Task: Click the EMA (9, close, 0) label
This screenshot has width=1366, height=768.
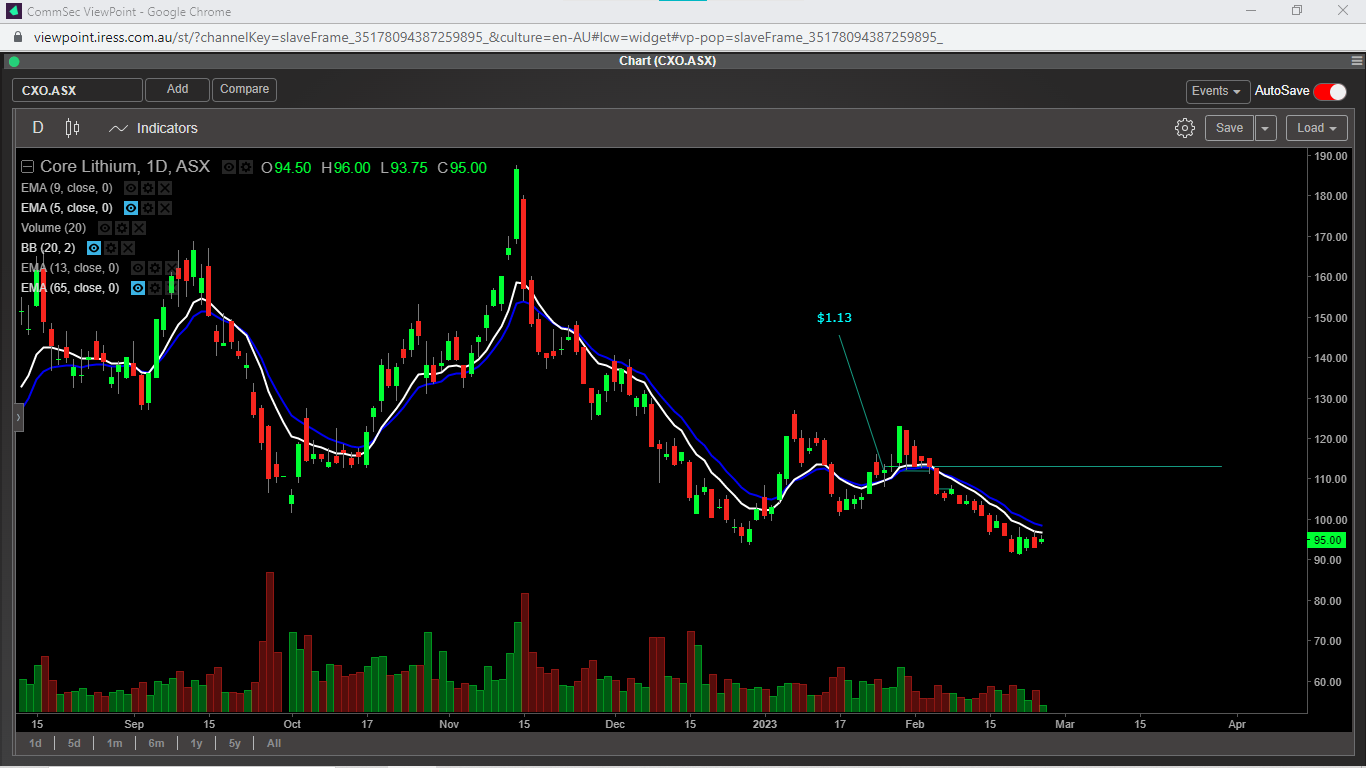Action: (67, 188)
